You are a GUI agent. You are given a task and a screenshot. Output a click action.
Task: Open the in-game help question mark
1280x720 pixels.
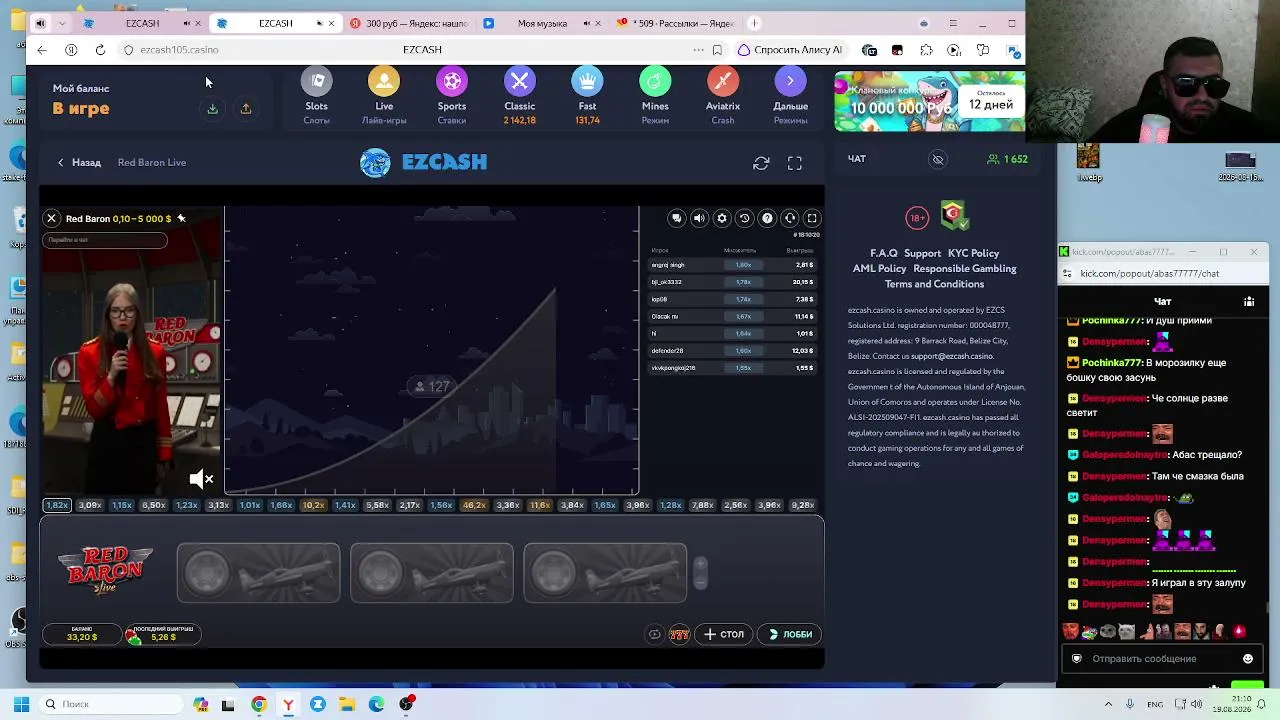(767, 218)
